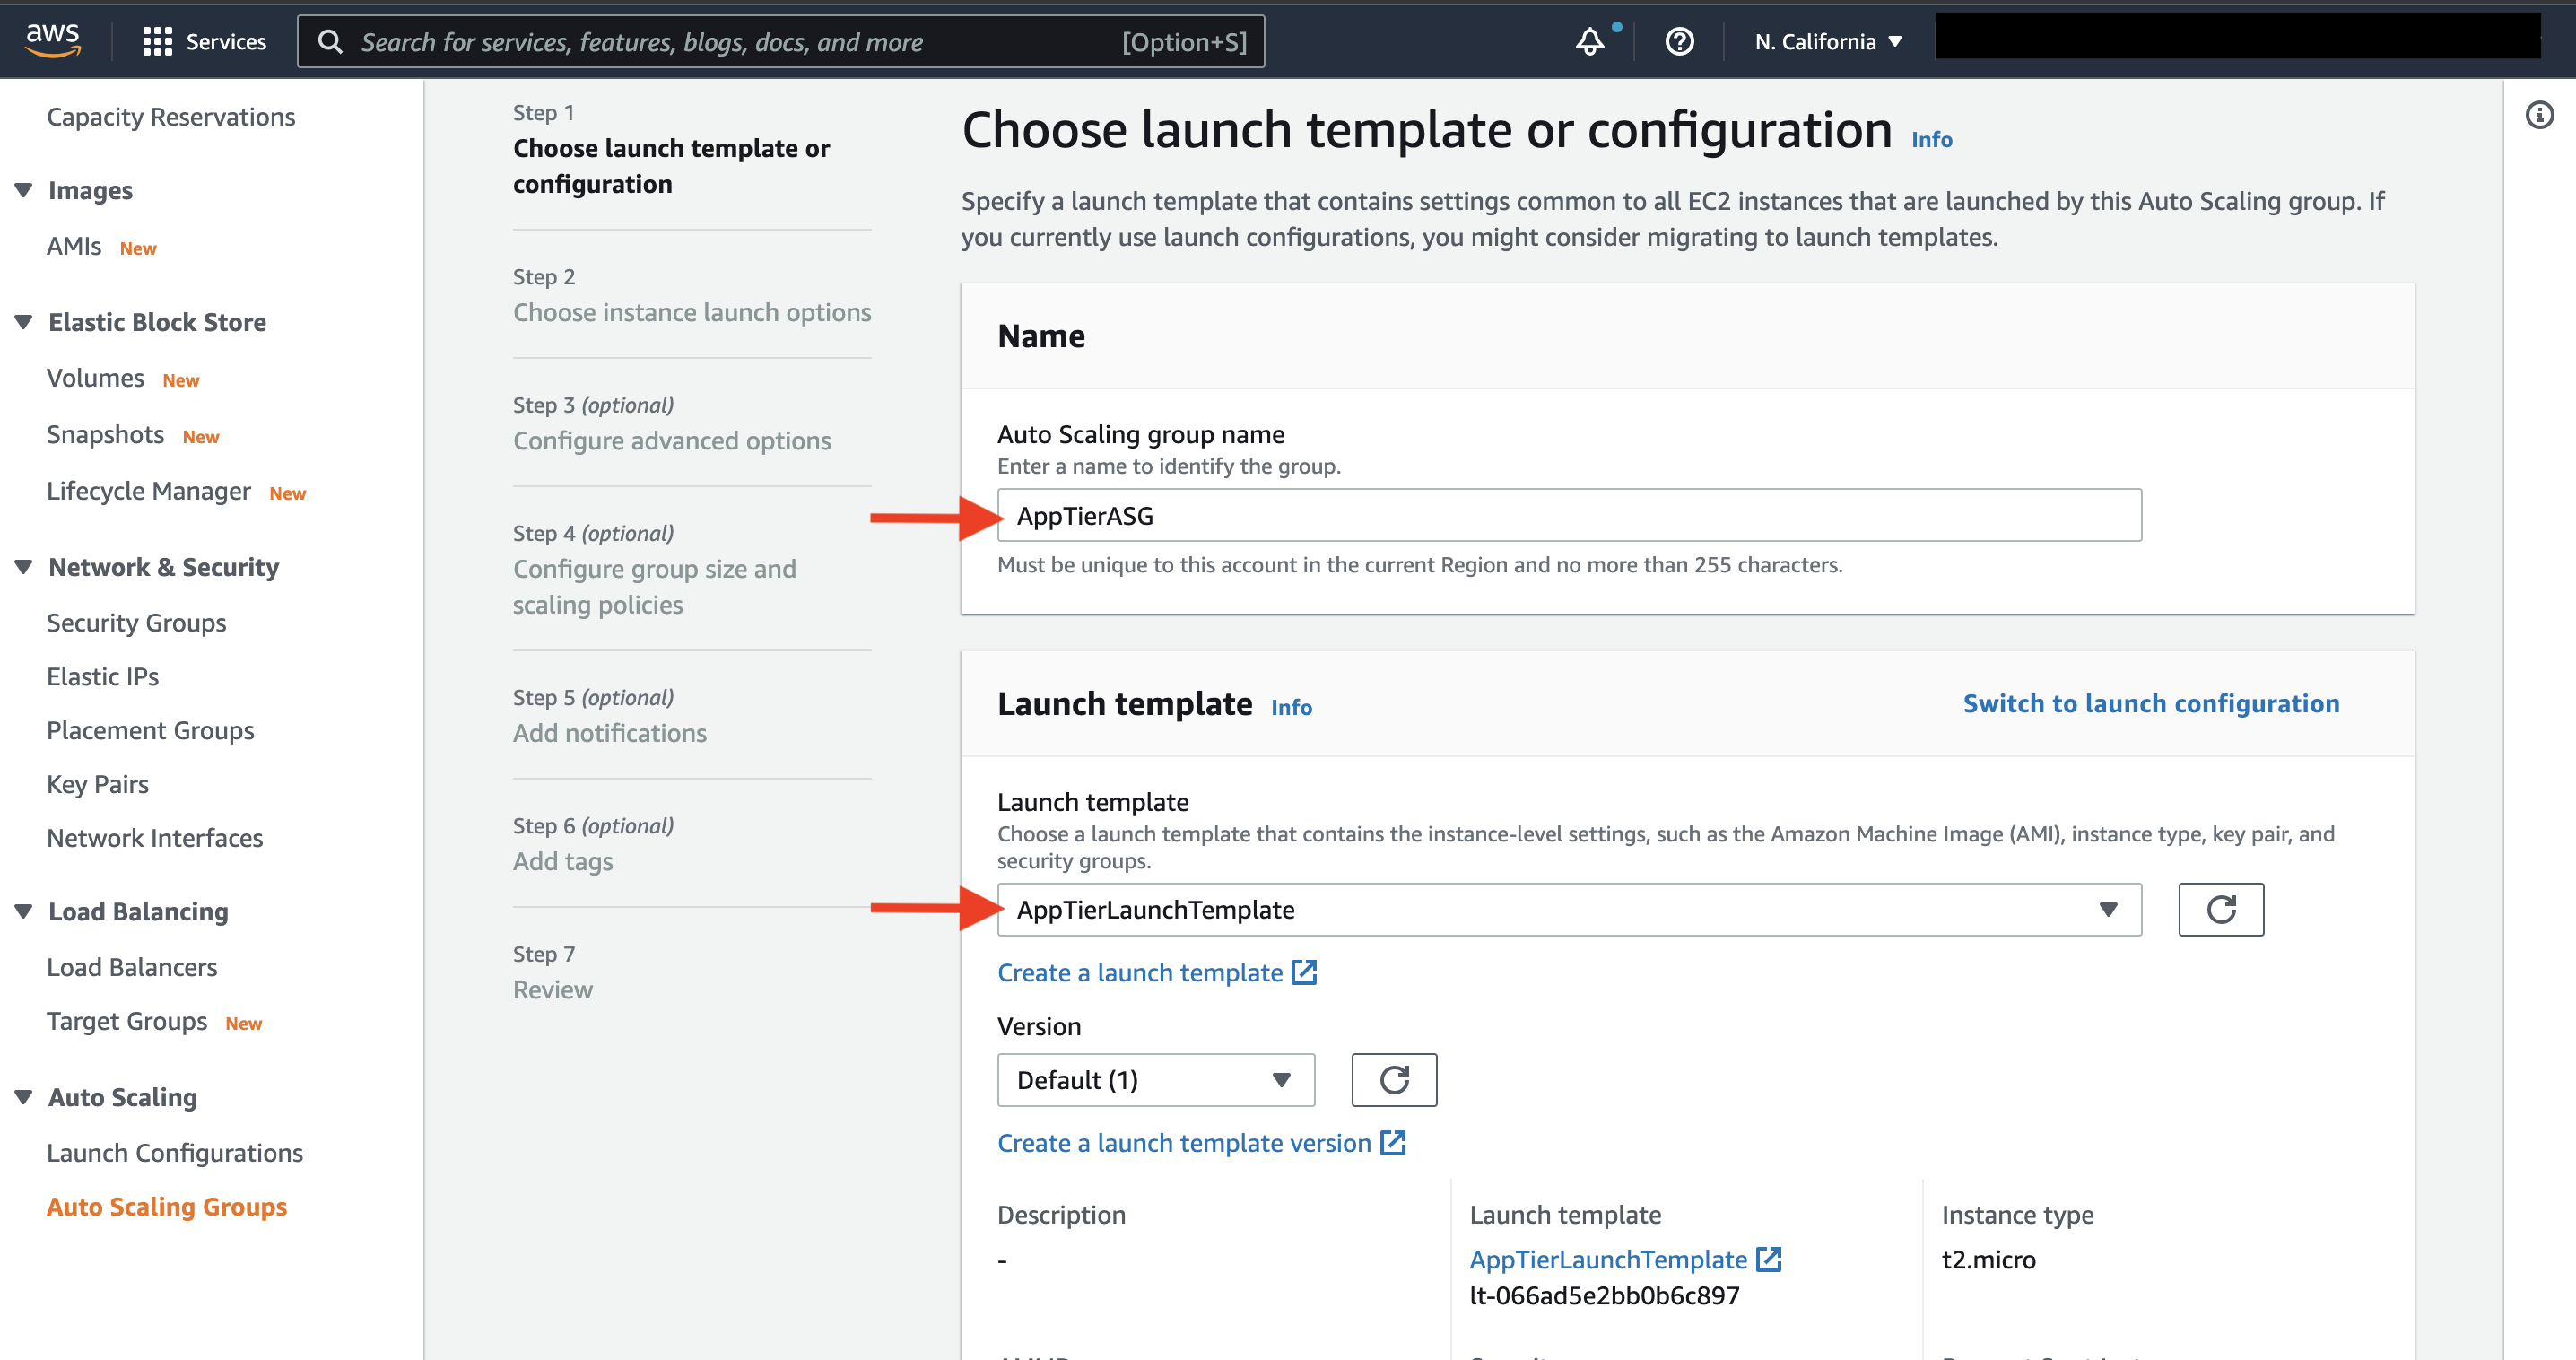Open Load Balancers page
Screen dimensions: 2576x1360
132,967
